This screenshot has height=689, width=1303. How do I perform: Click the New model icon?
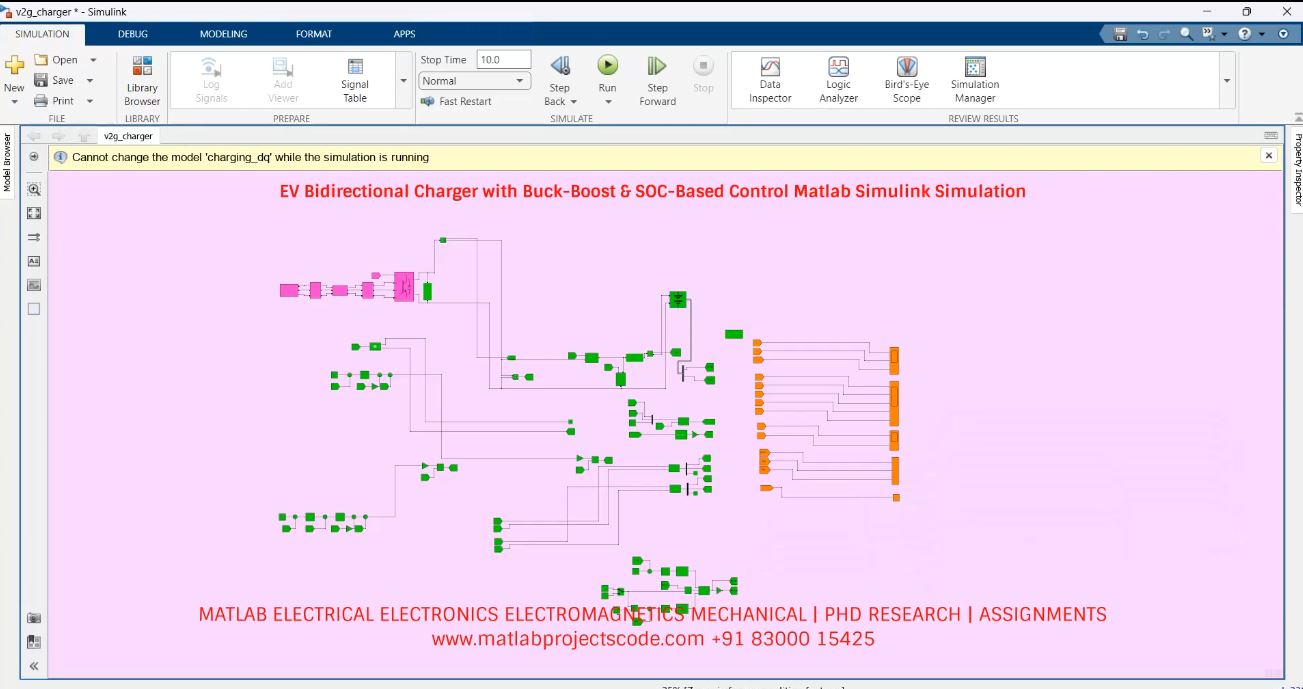click(14, 66)
